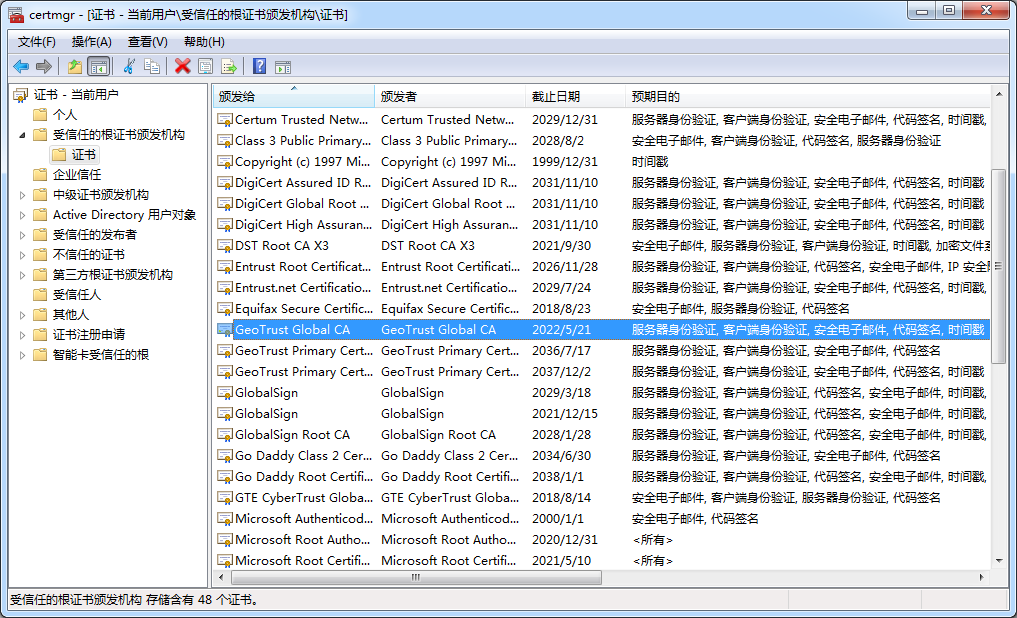Select the DigiCert Global Root certificate row
The image size is (1017, 618).
[602, 204]
